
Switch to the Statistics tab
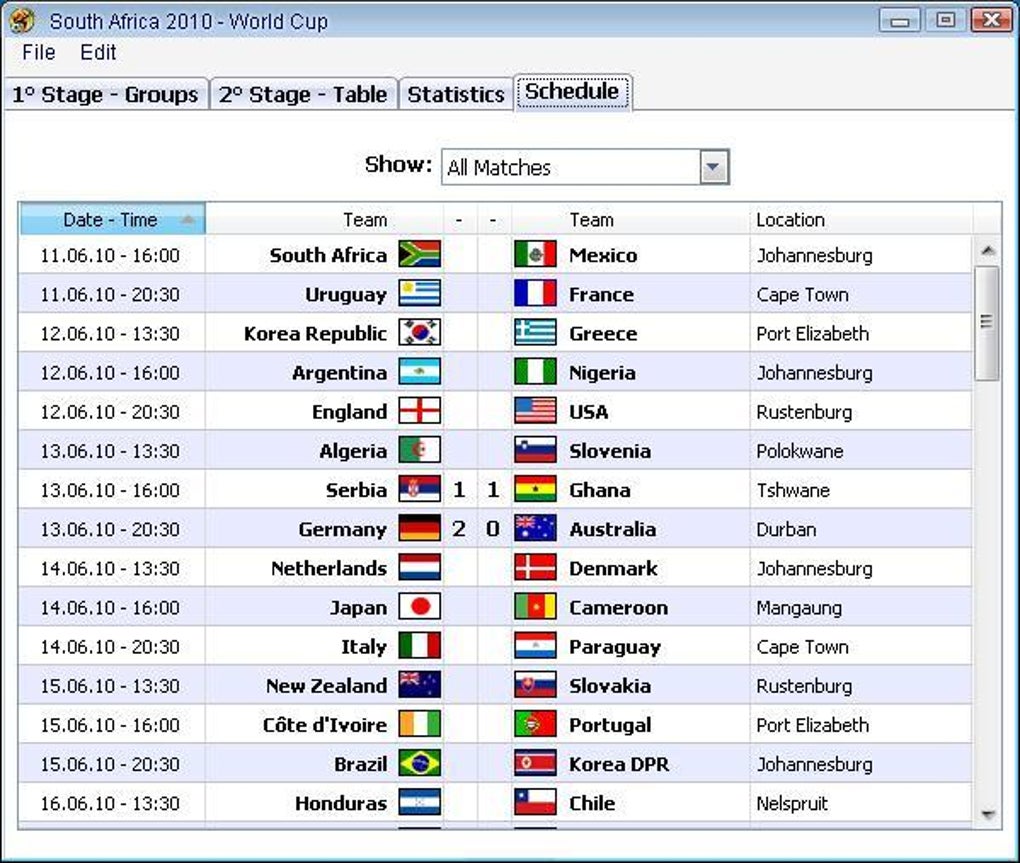(x=455, y=94)
